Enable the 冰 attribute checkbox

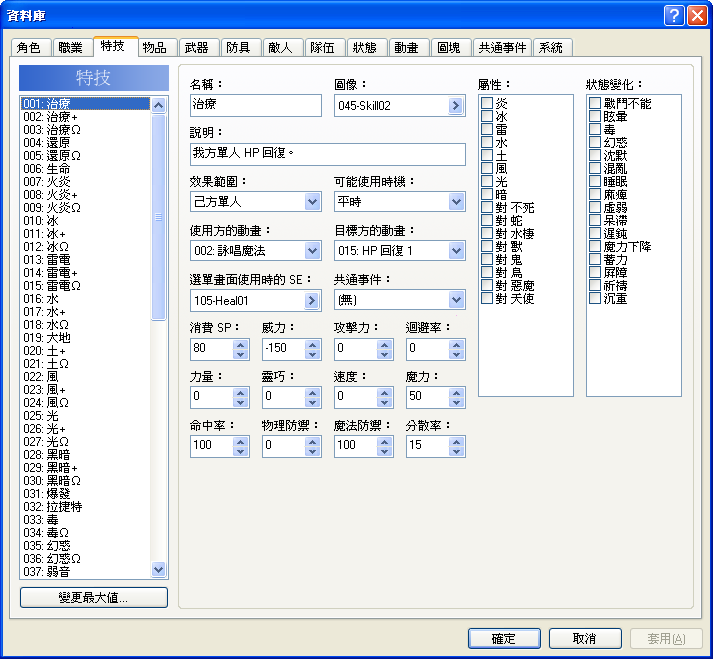click(487, 116)
